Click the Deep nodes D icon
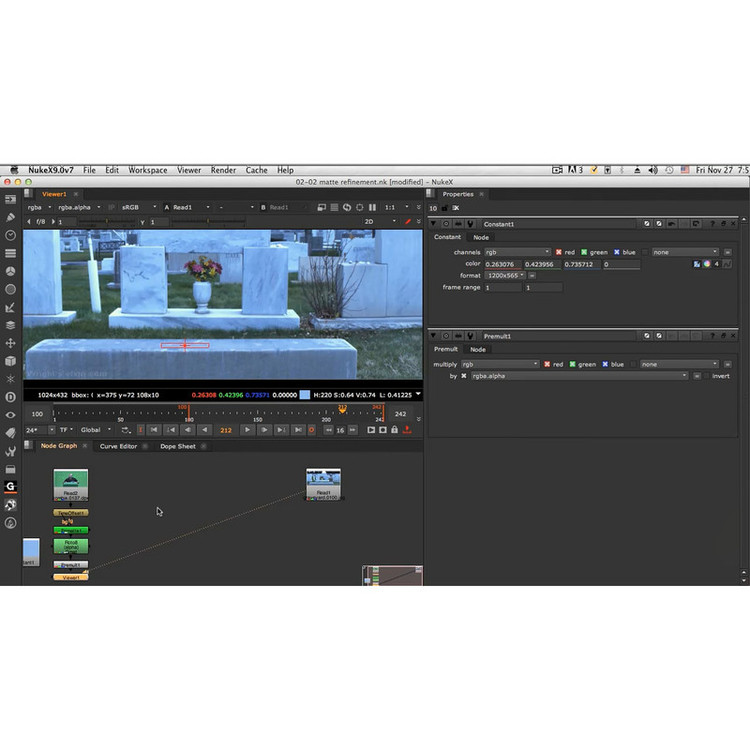Screen dimensions: 750x750 [10, 397]
